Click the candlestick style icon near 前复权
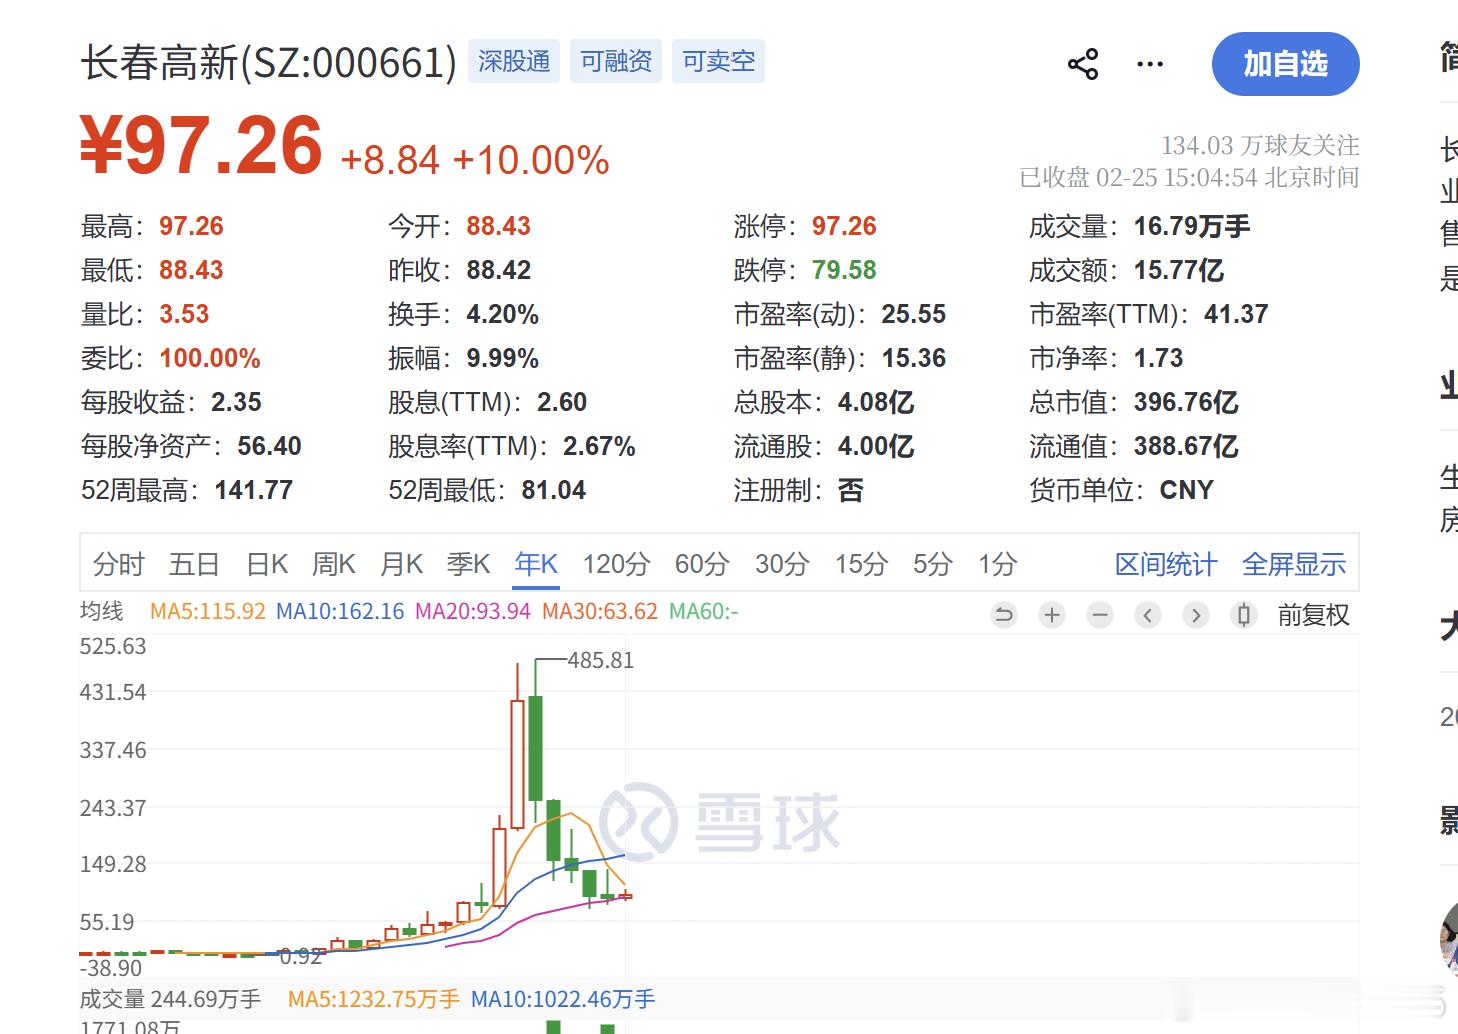This screenshot has width=1458, height=1034. click(x=1243, y=615)
